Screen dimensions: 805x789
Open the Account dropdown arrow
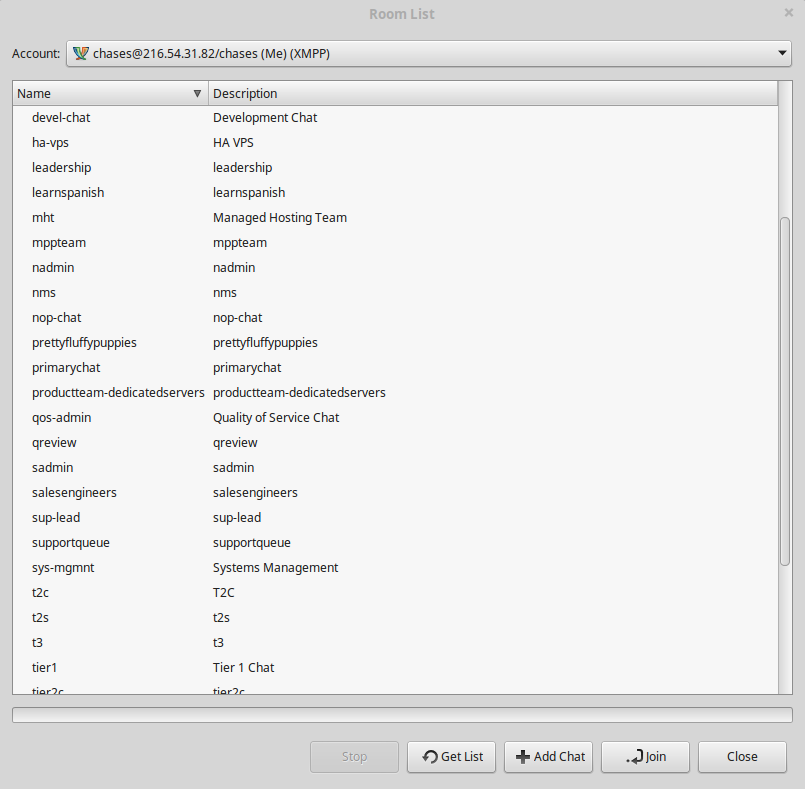(782, 53)
